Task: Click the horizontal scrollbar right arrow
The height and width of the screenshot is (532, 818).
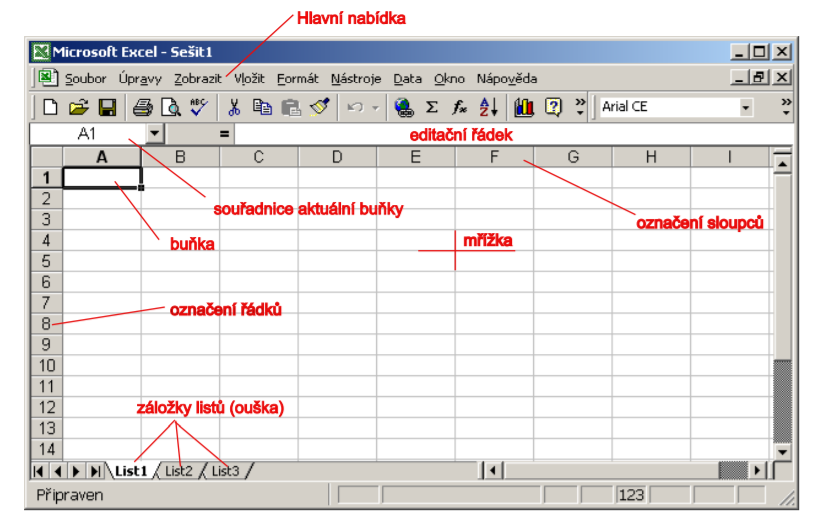Action: (x=756, y=471)
